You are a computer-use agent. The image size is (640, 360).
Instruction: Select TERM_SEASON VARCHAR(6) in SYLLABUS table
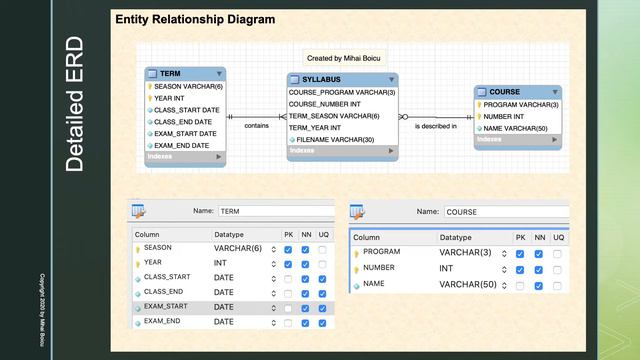point(334,116)
